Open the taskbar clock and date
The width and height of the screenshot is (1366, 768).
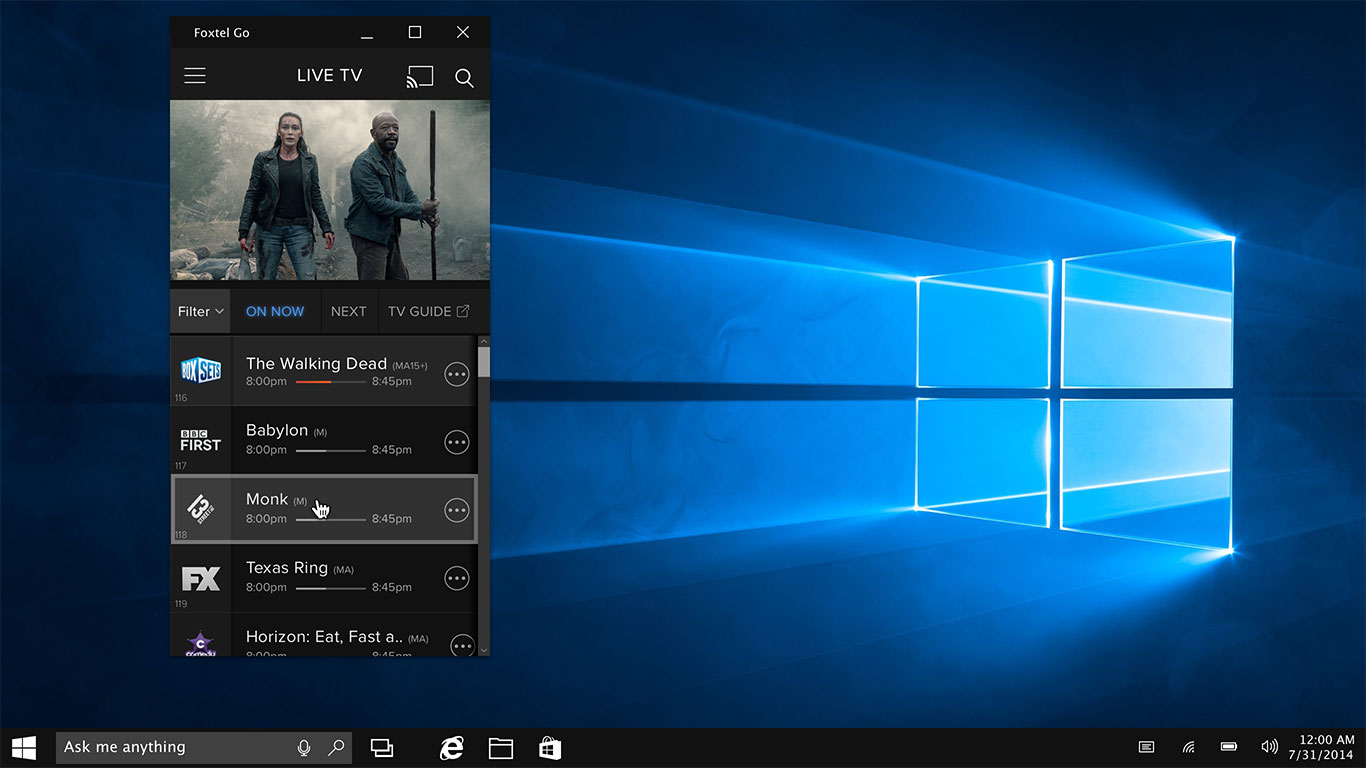click(x=1321, y=747)
